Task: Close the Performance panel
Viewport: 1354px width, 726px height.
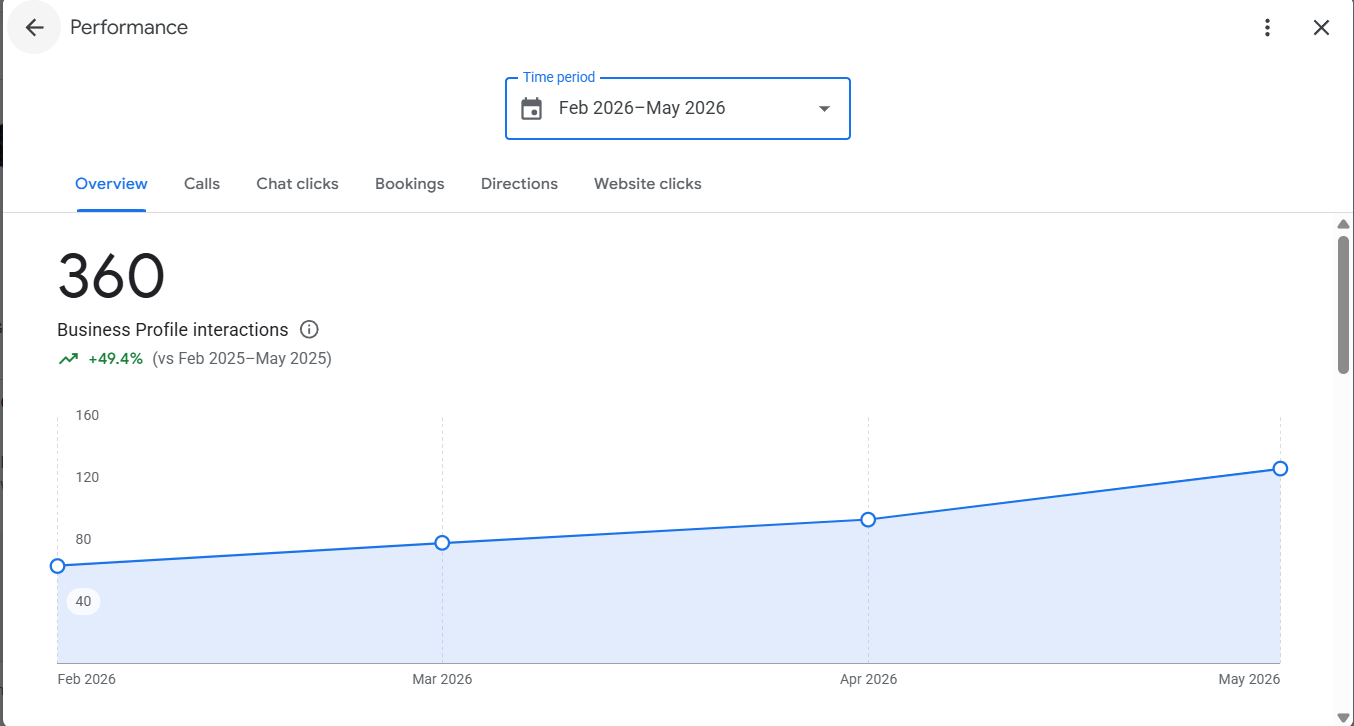Action: point(1321,28)
